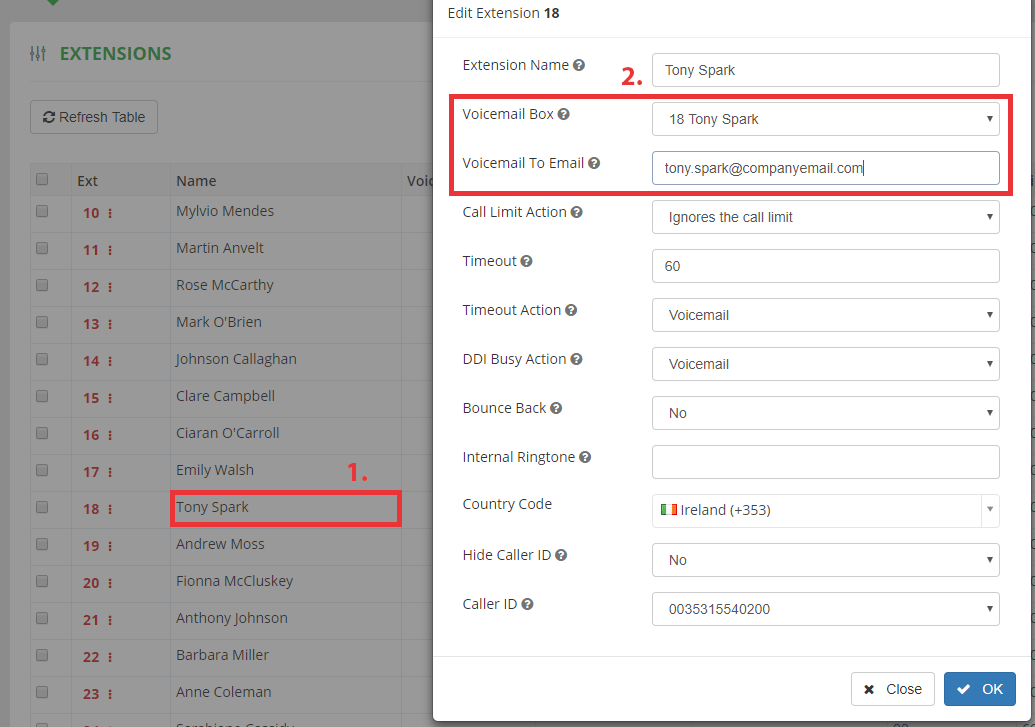
Task: Open the Timeout Action dropdown
Action: pyautogui.click(x=825, y=315)
